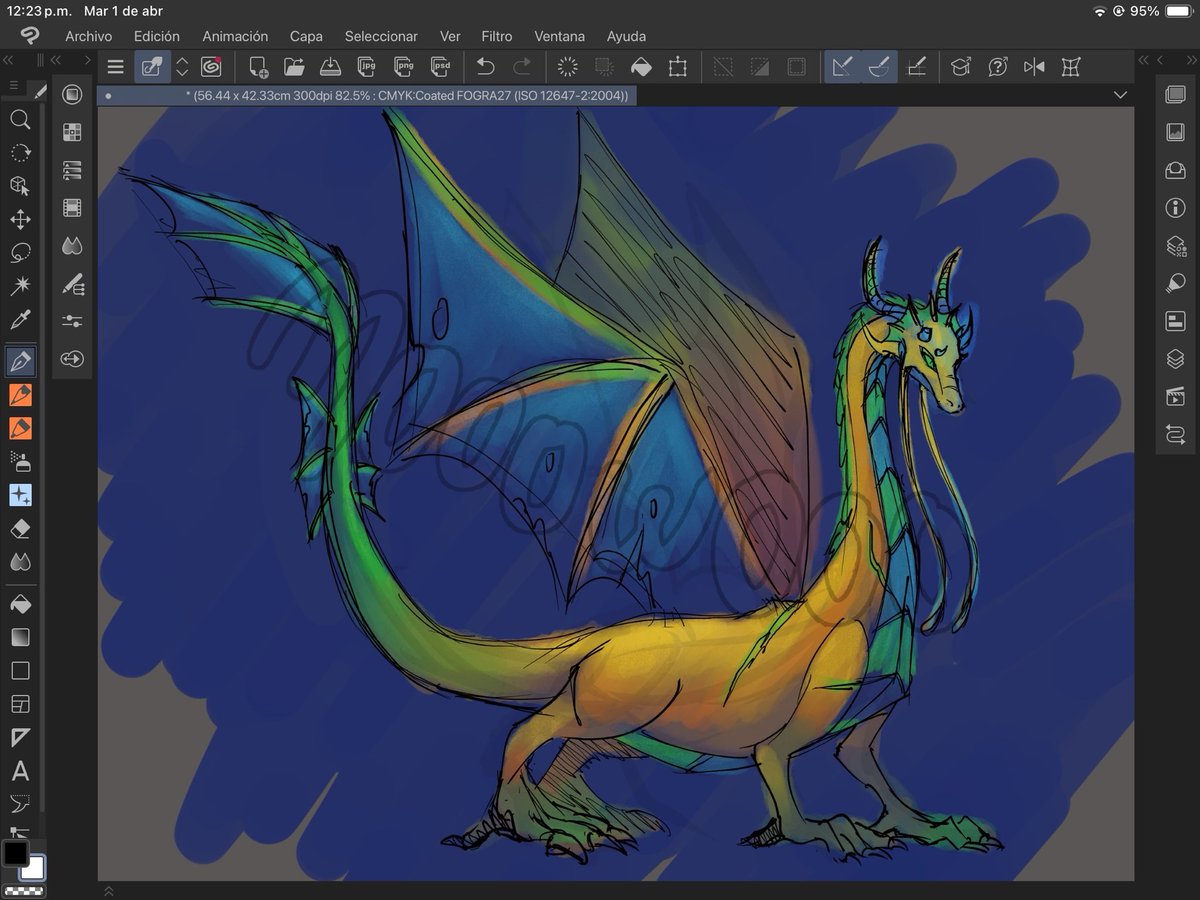Select the Pen tool
This screenshot has height=900, width=1200.
pos(20,360)
